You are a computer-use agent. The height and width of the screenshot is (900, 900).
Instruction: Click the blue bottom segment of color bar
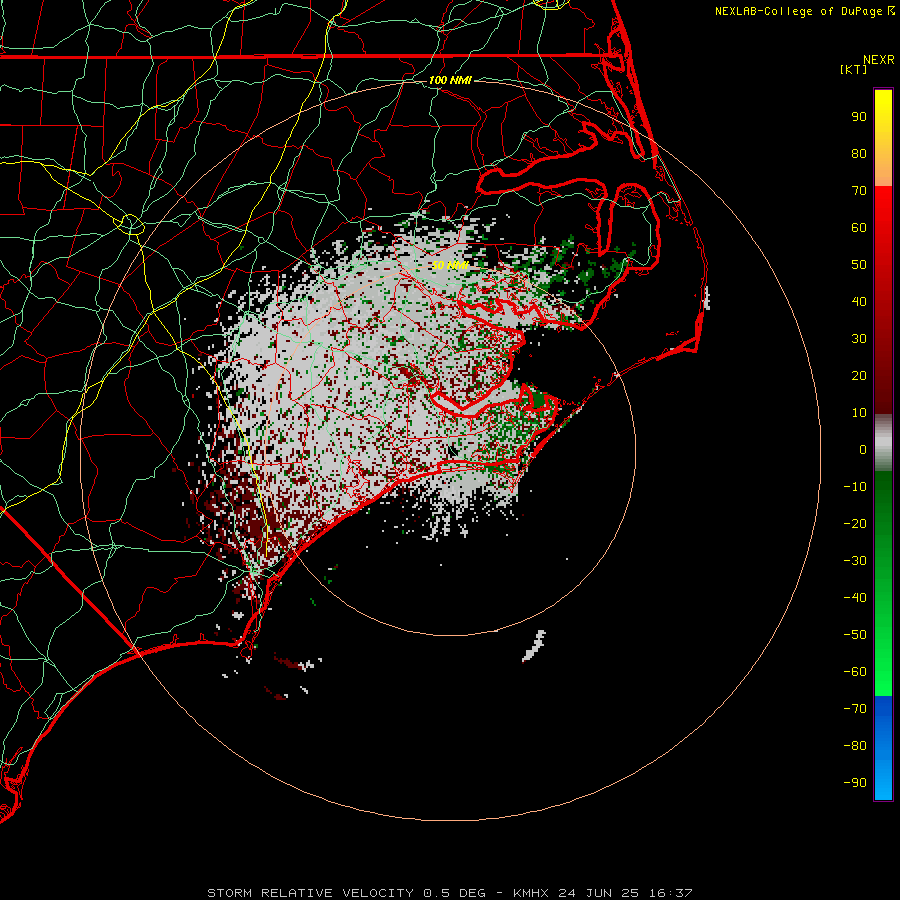[x=883, y=747]
